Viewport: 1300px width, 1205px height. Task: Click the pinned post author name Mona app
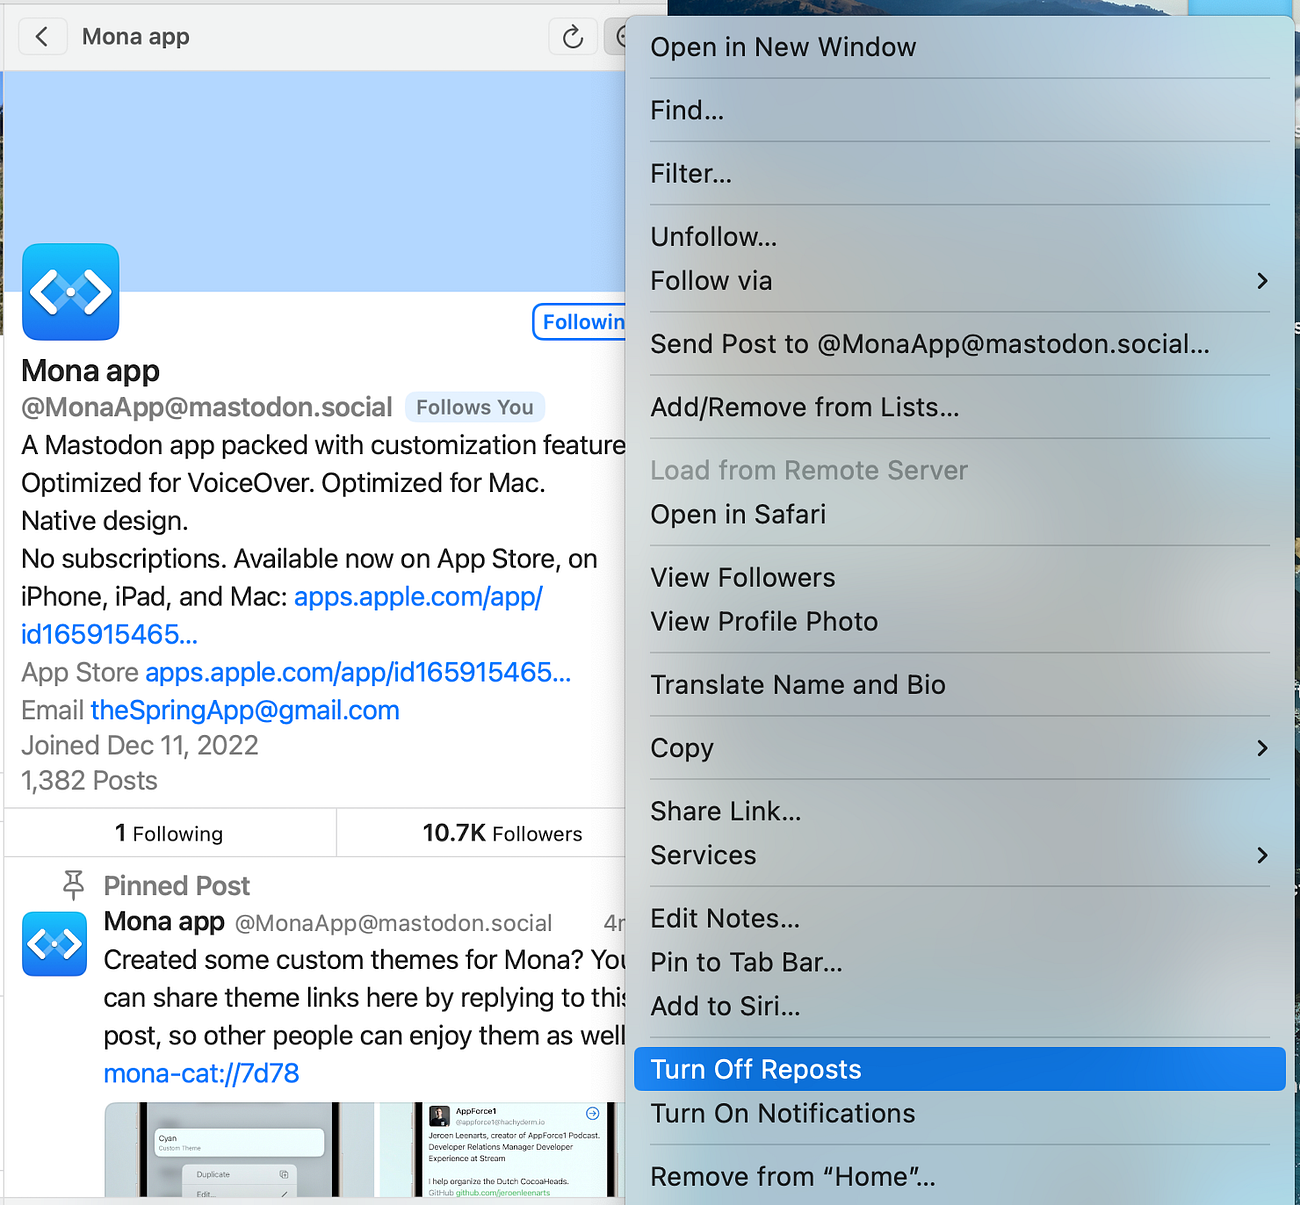pos(164,922)
